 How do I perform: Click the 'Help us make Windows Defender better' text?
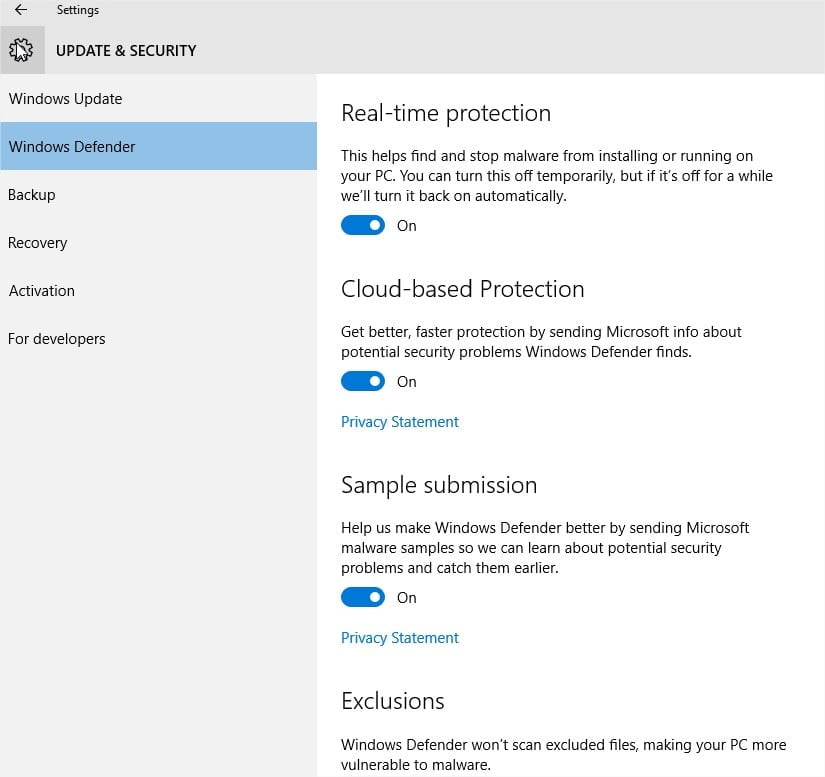[x=545, y=548]
